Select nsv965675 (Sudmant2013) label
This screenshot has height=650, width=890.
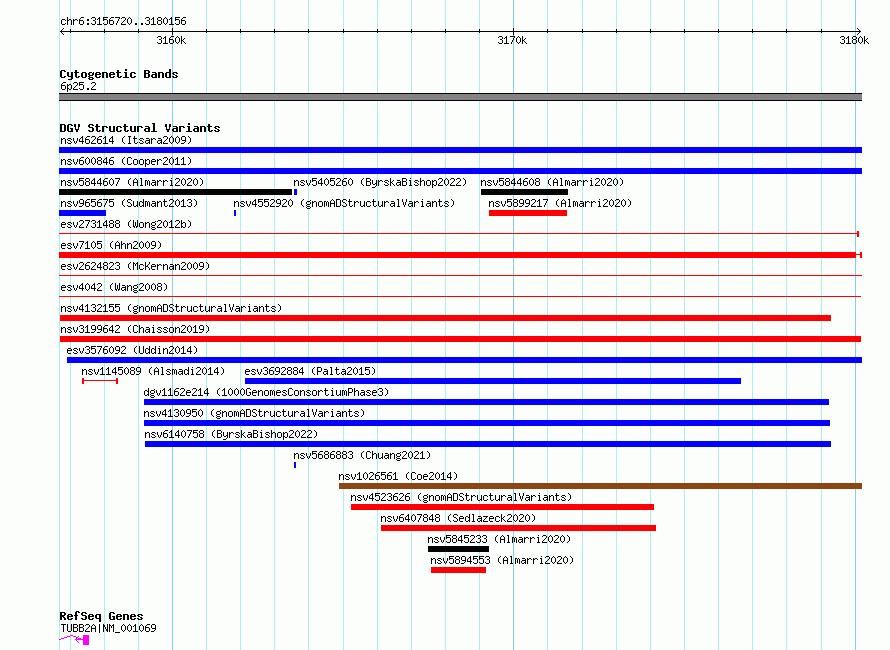[129, 203]
